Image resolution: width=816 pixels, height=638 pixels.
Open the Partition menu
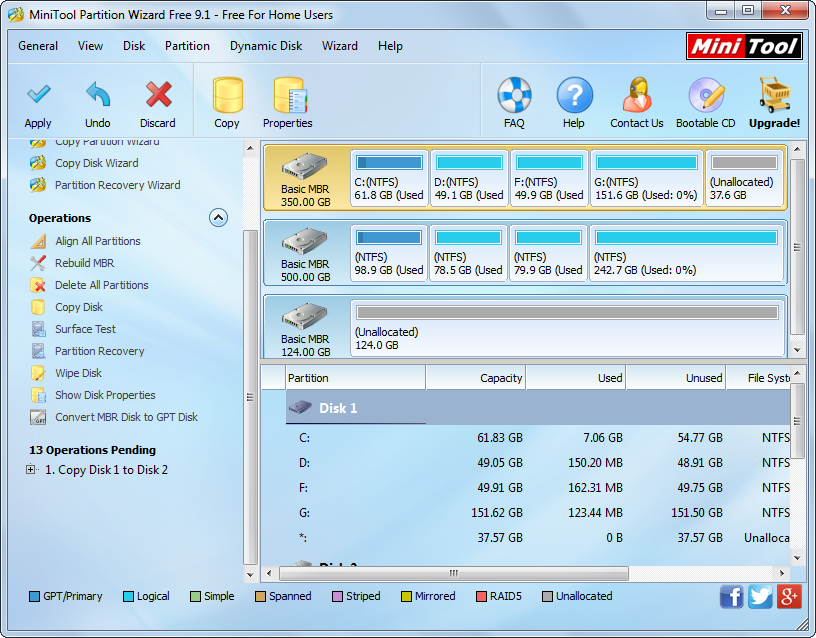tap(187, 46)
